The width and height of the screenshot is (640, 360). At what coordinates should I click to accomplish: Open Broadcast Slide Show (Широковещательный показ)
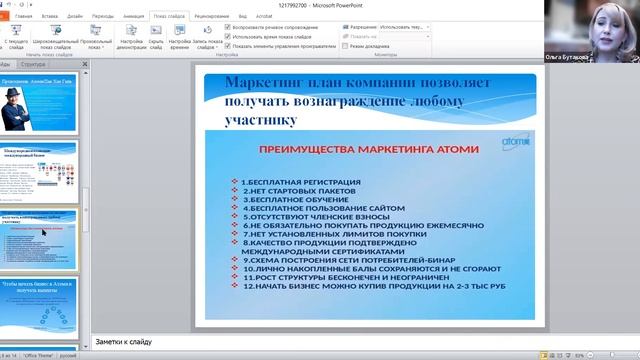(x=56, y=37)
